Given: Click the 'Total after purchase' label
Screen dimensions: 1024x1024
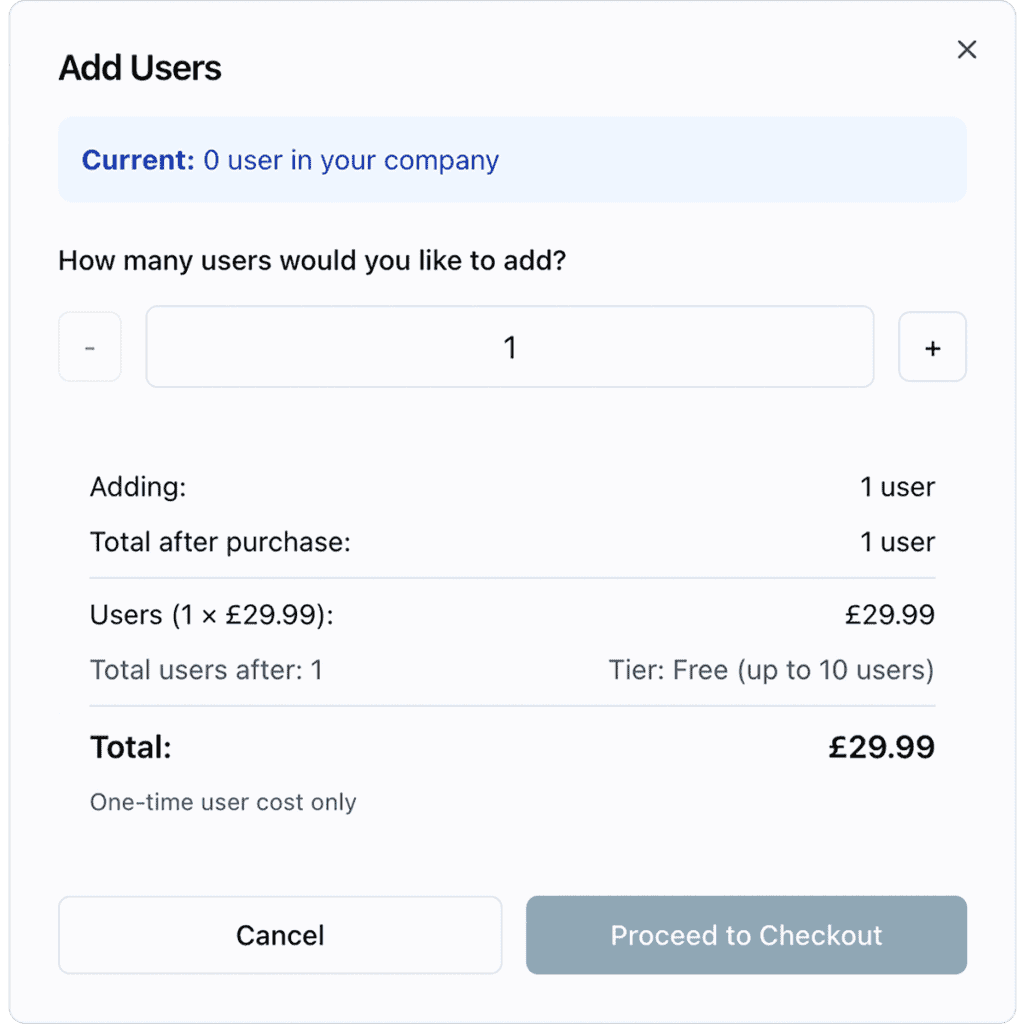Looking at the screenshot, I should click(220, 542).
